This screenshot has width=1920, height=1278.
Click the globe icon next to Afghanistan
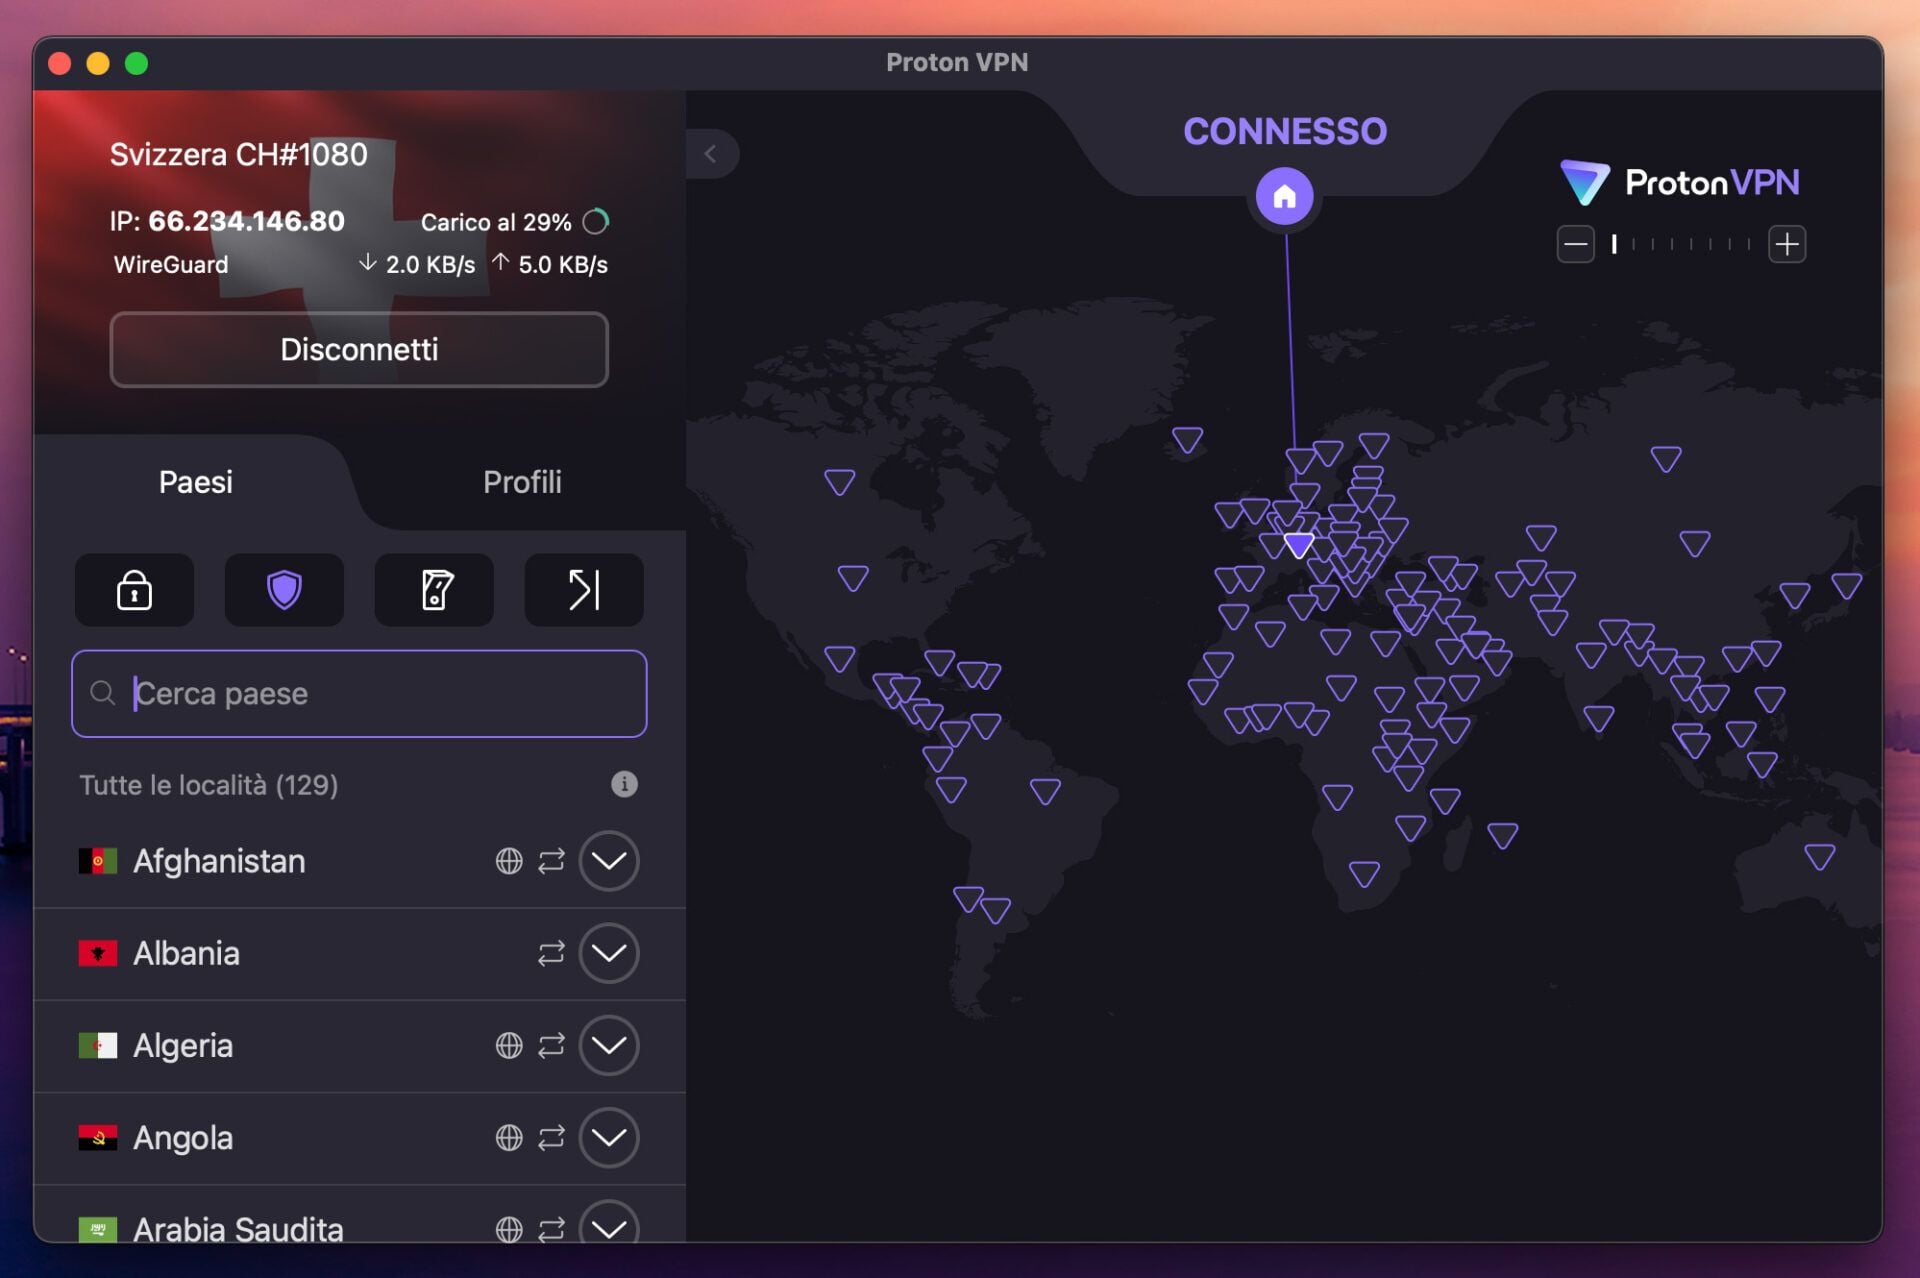[x=509, y=861]
